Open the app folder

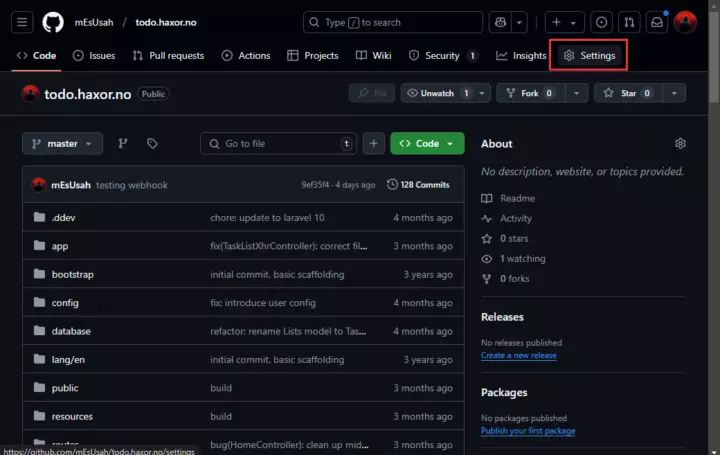pos(60,246)
